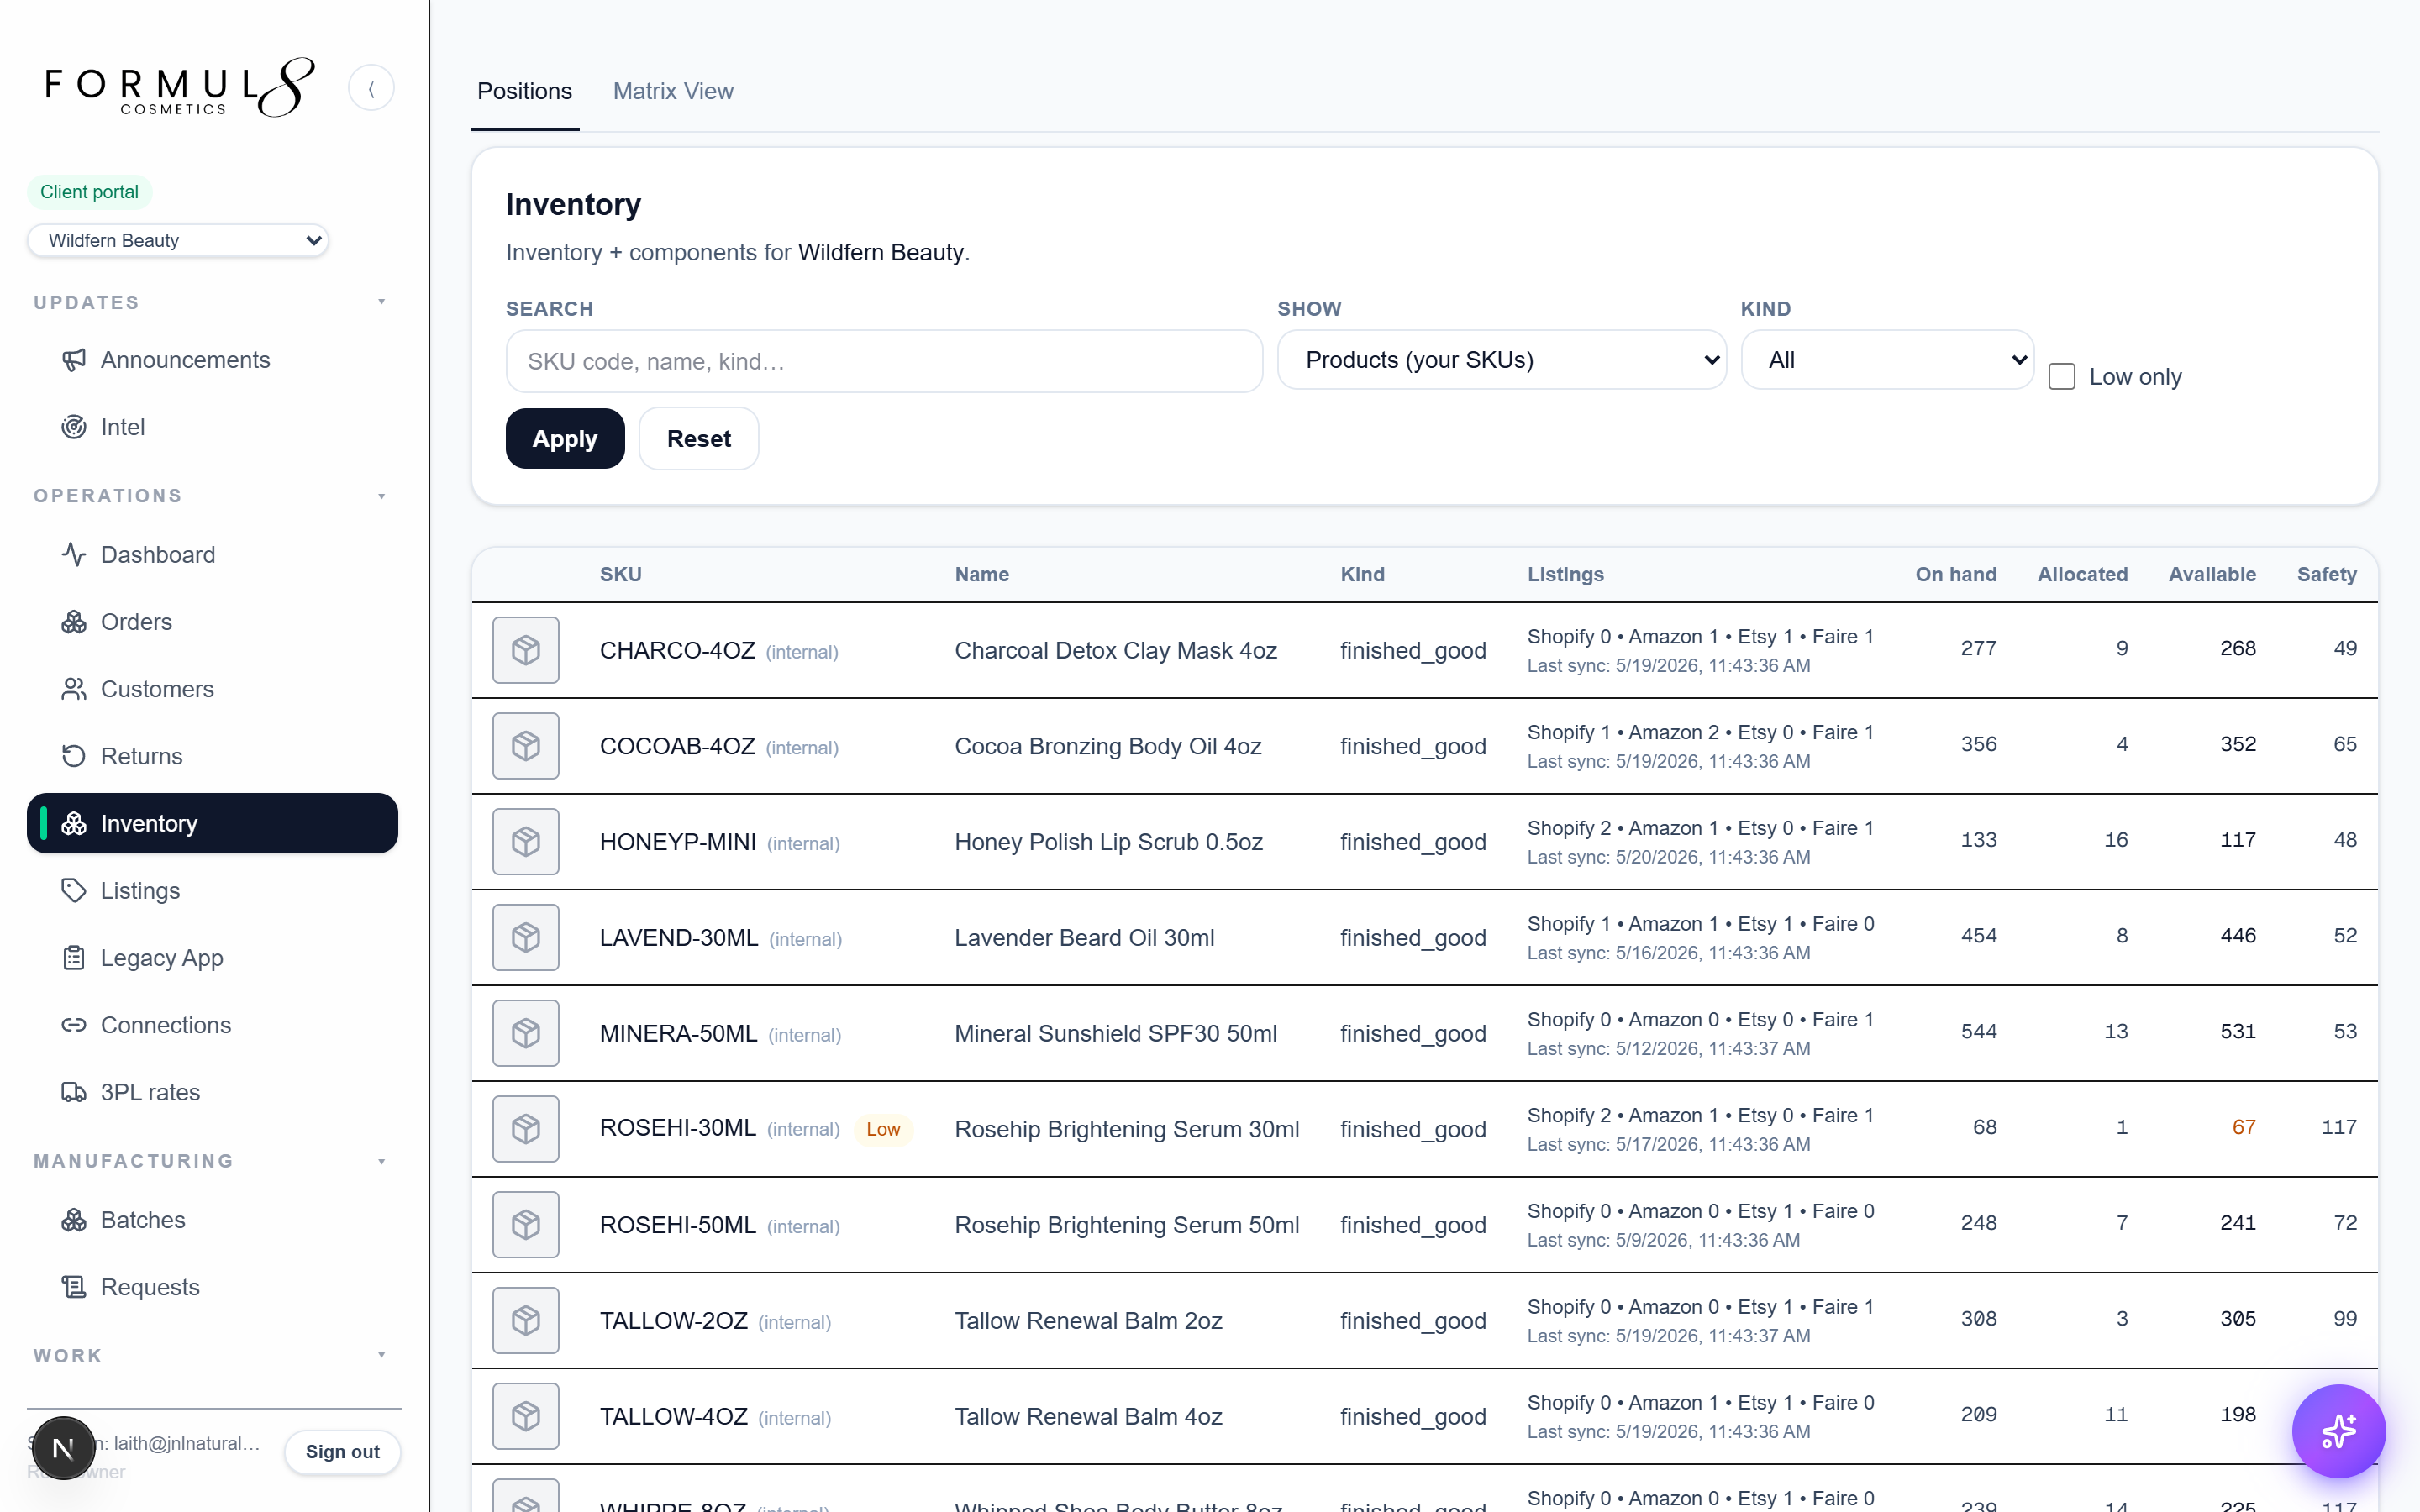Screen dimensions: 2420x1512
Task: Focus the SKU search input field
Action: pyautogui.click(x=884, y=361)
